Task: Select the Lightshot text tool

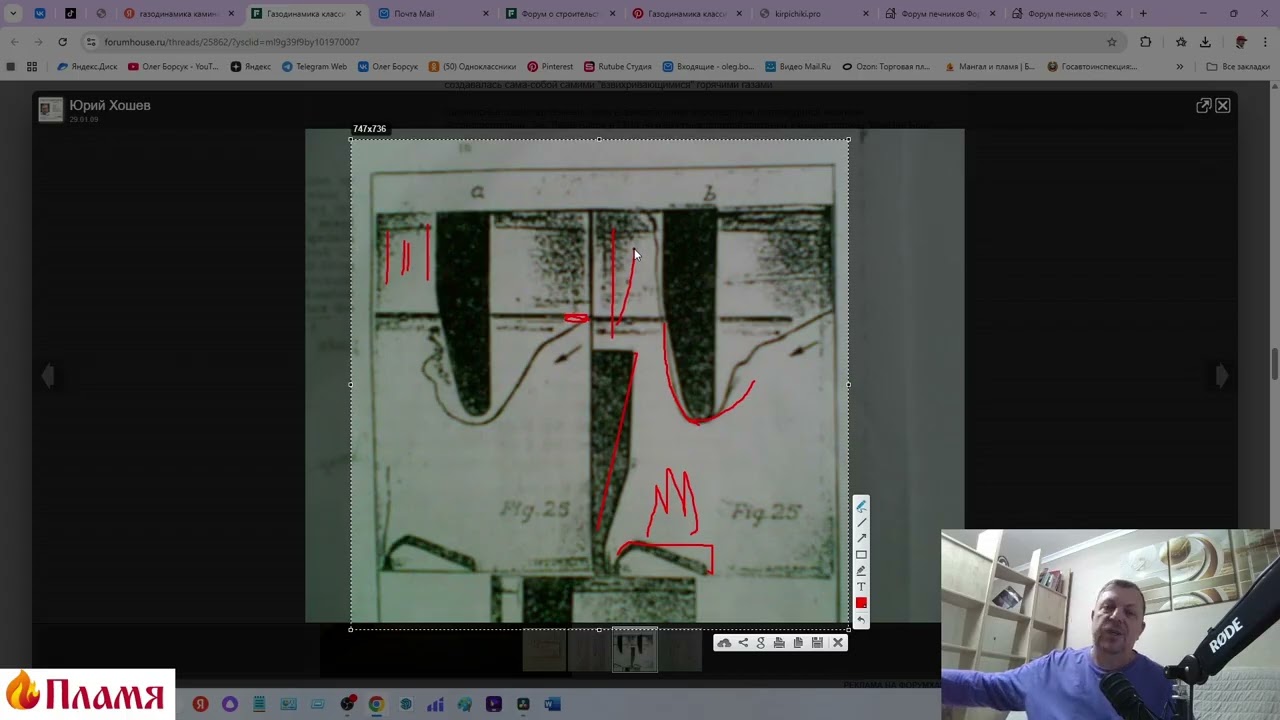Action: tap(861, 587)
